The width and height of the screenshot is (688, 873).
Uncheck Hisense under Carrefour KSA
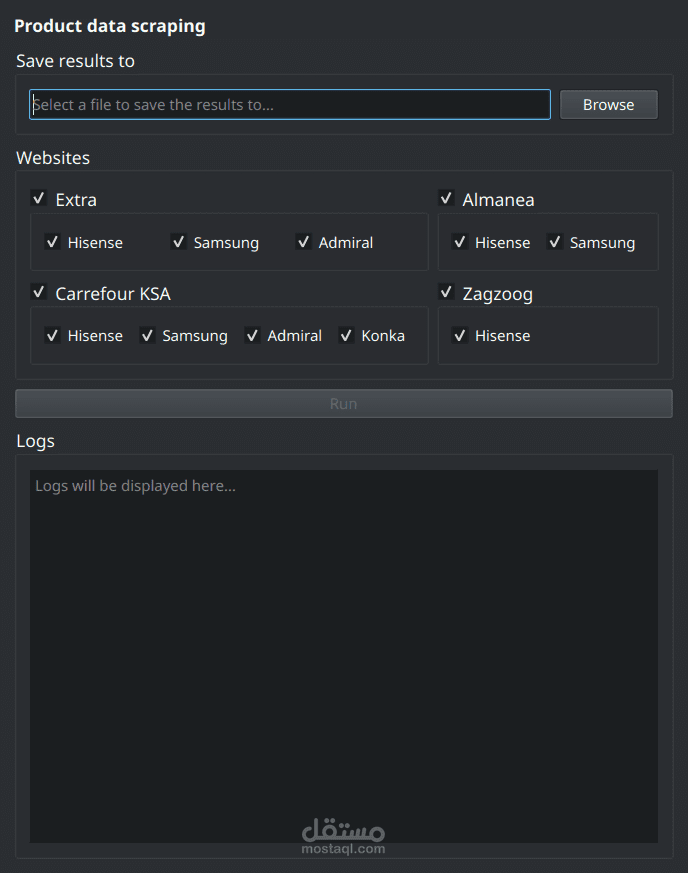point(53,335)
